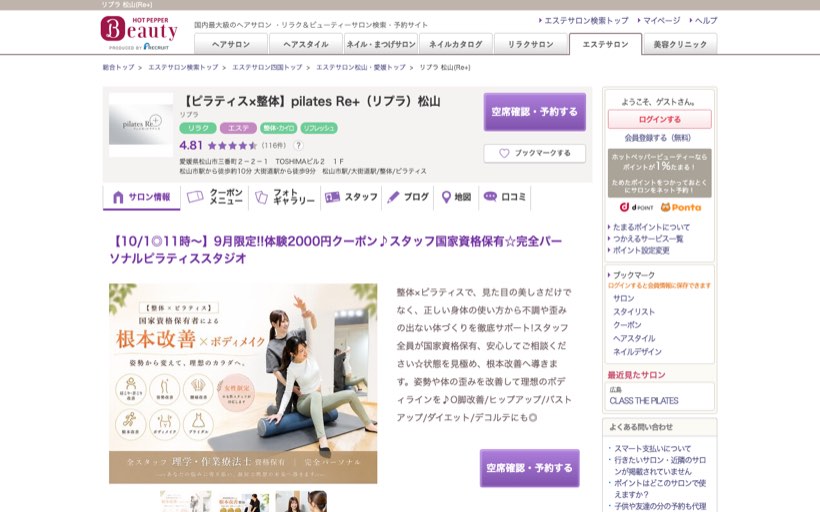The image size is (820, 512).
Task: Click the coupon menu ticket icon
Action: tap(195, 197)
